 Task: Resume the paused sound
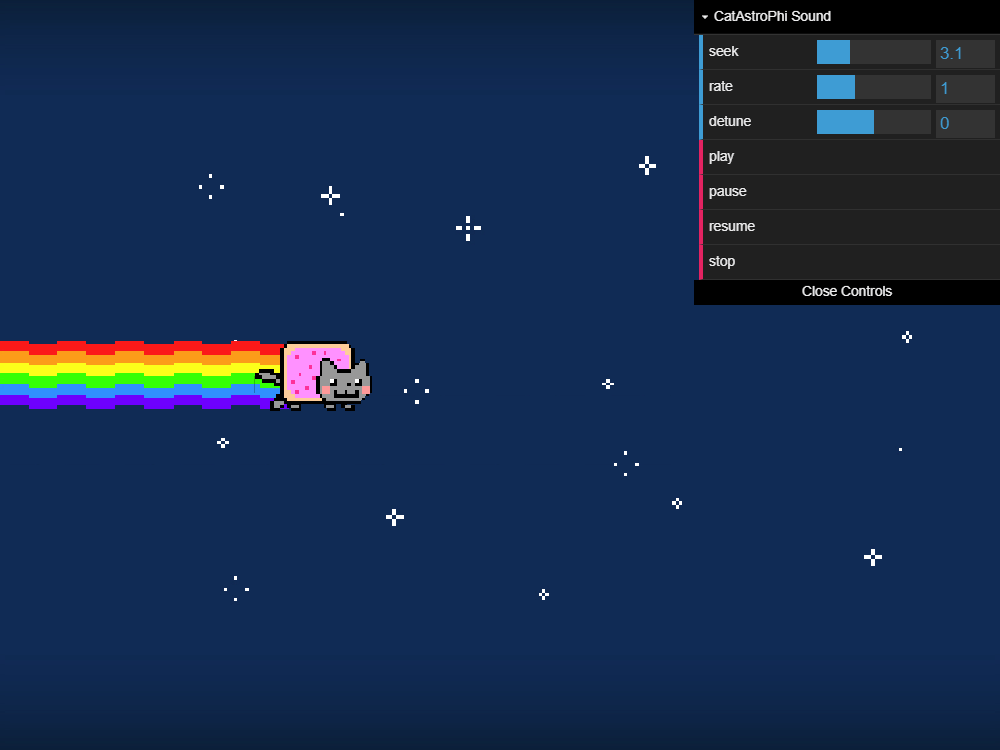(x=732, y=227)
